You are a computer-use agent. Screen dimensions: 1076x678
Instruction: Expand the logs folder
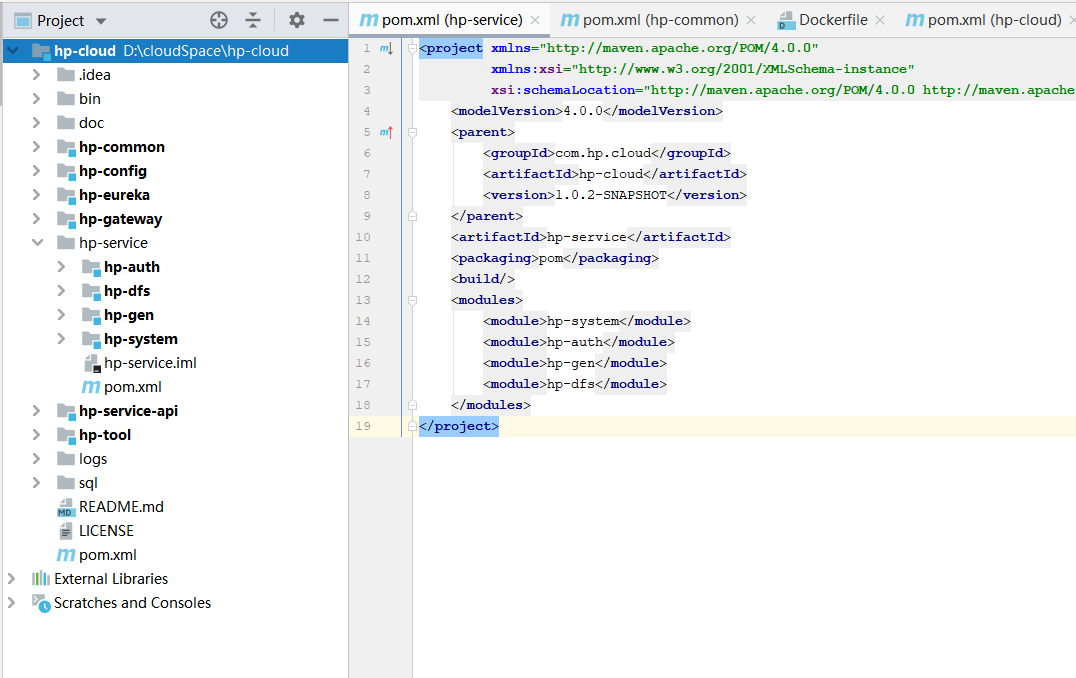click(36, 459)
